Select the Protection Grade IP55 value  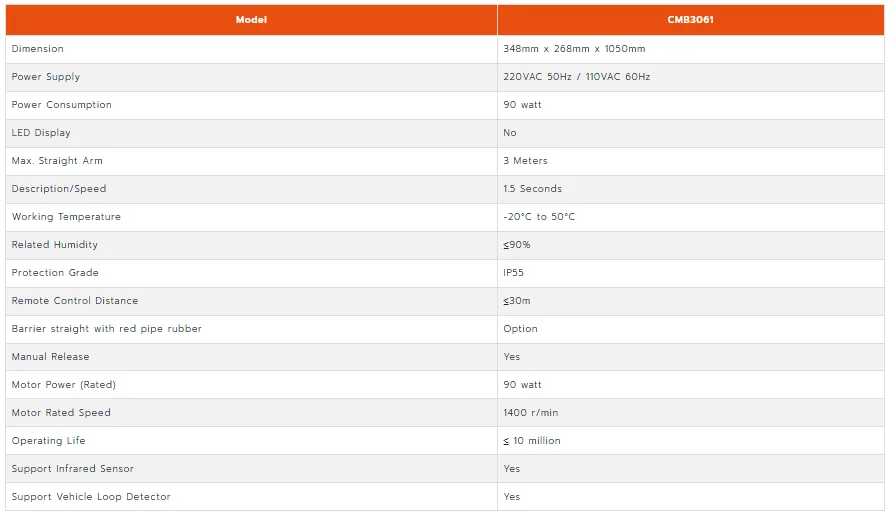(x=513, y=272)
